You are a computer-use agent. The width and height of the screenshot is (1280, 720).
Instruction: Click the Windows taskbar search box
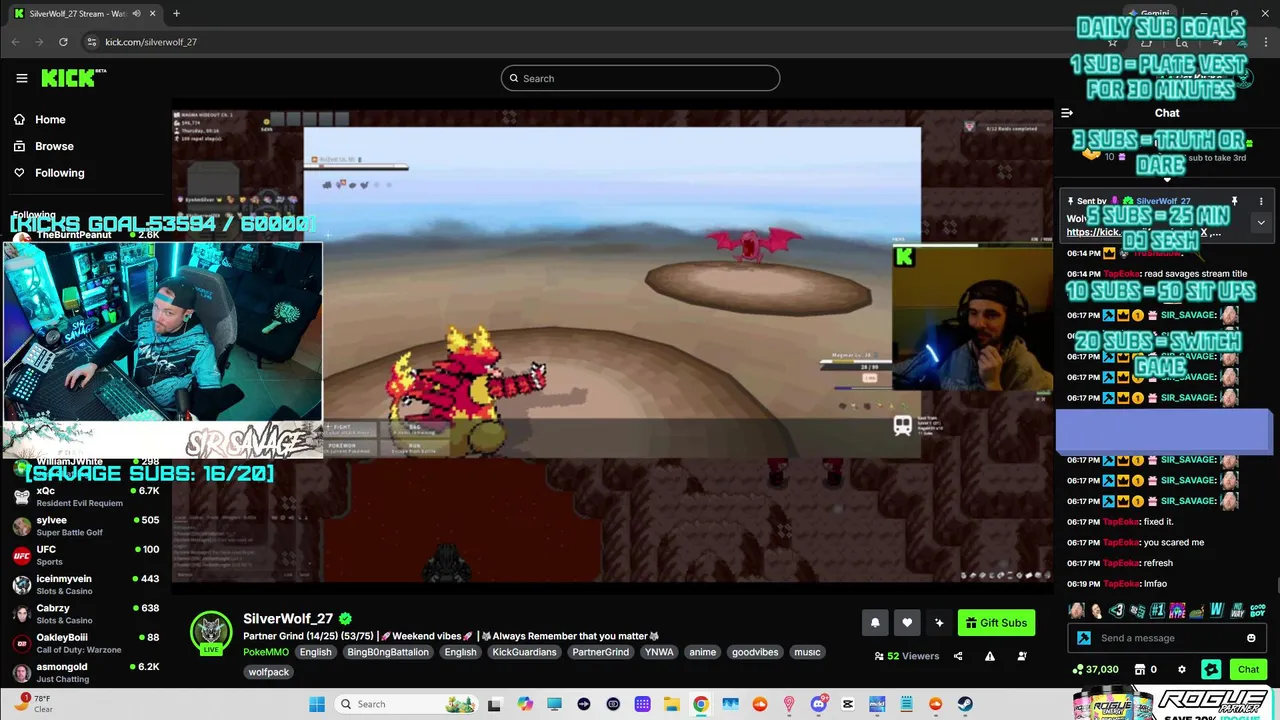[x=404, y=704]
